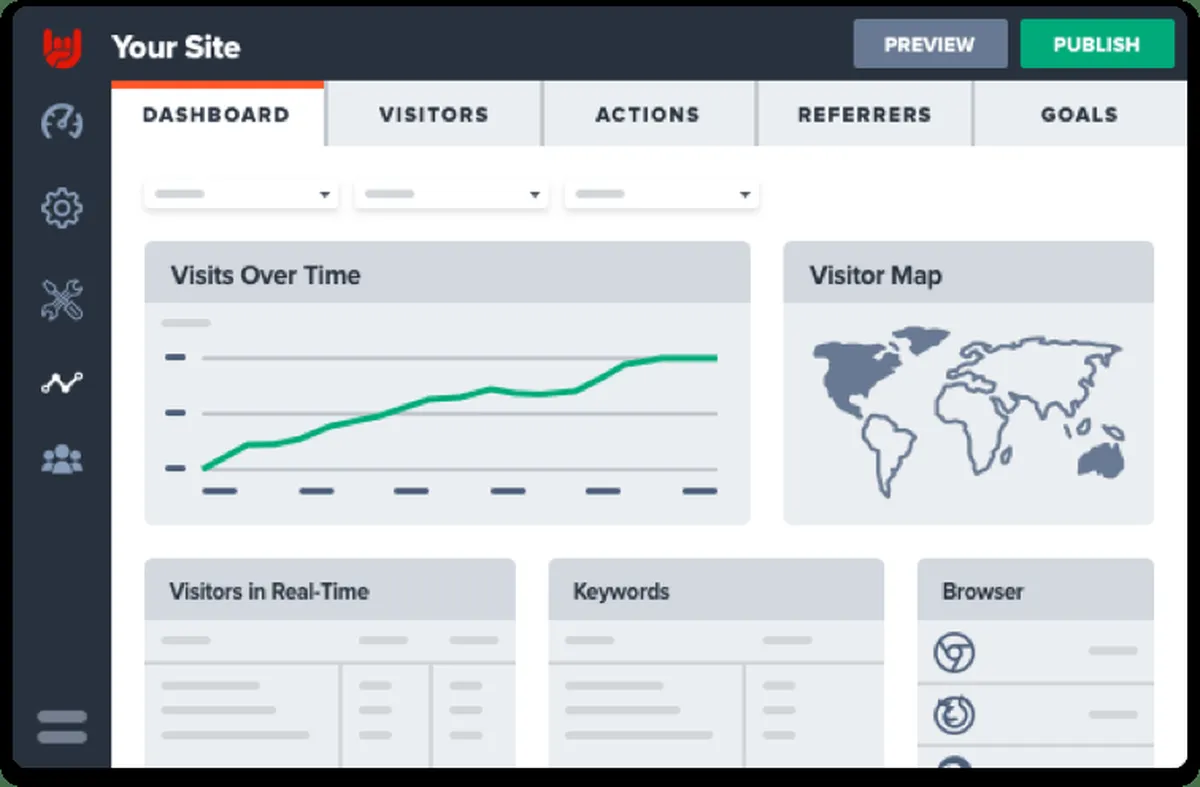
Task: Open the settings gear sidebar icon
Action: [x=62, y=209]
